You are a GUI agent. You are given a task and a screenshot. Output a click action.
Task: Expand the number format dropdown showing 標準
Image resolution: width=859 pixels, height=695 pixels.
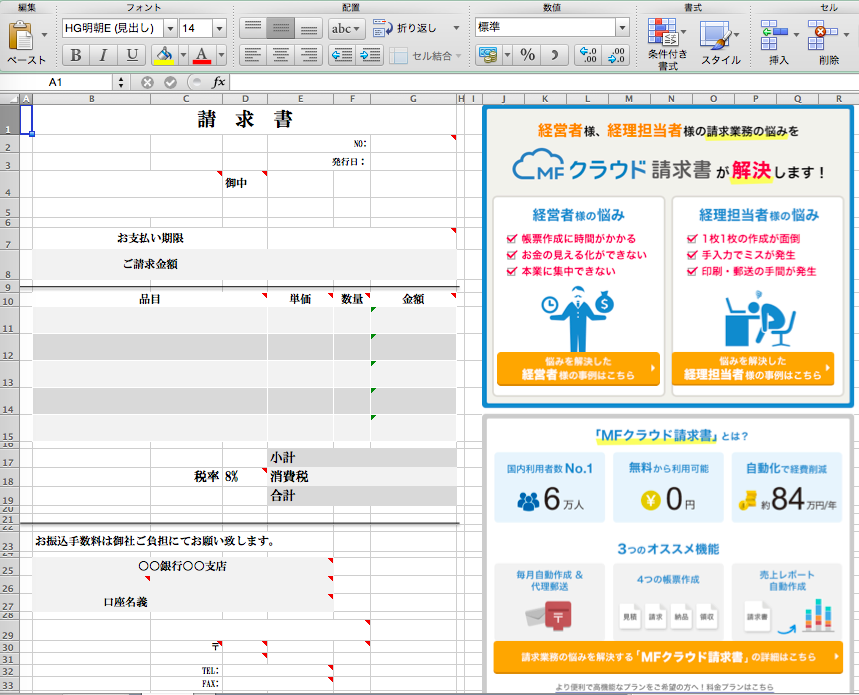pos(622,27)
